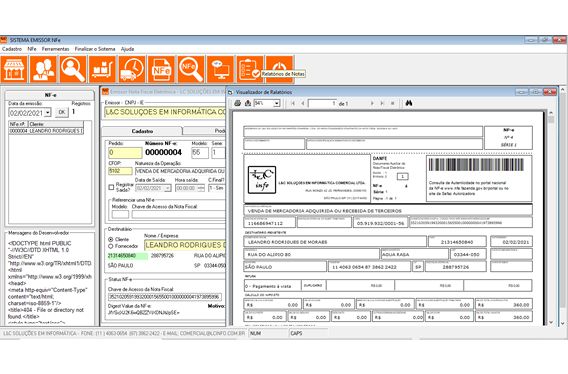Click the NFe nº column header
568x374 pixels.
coord(18,124)
